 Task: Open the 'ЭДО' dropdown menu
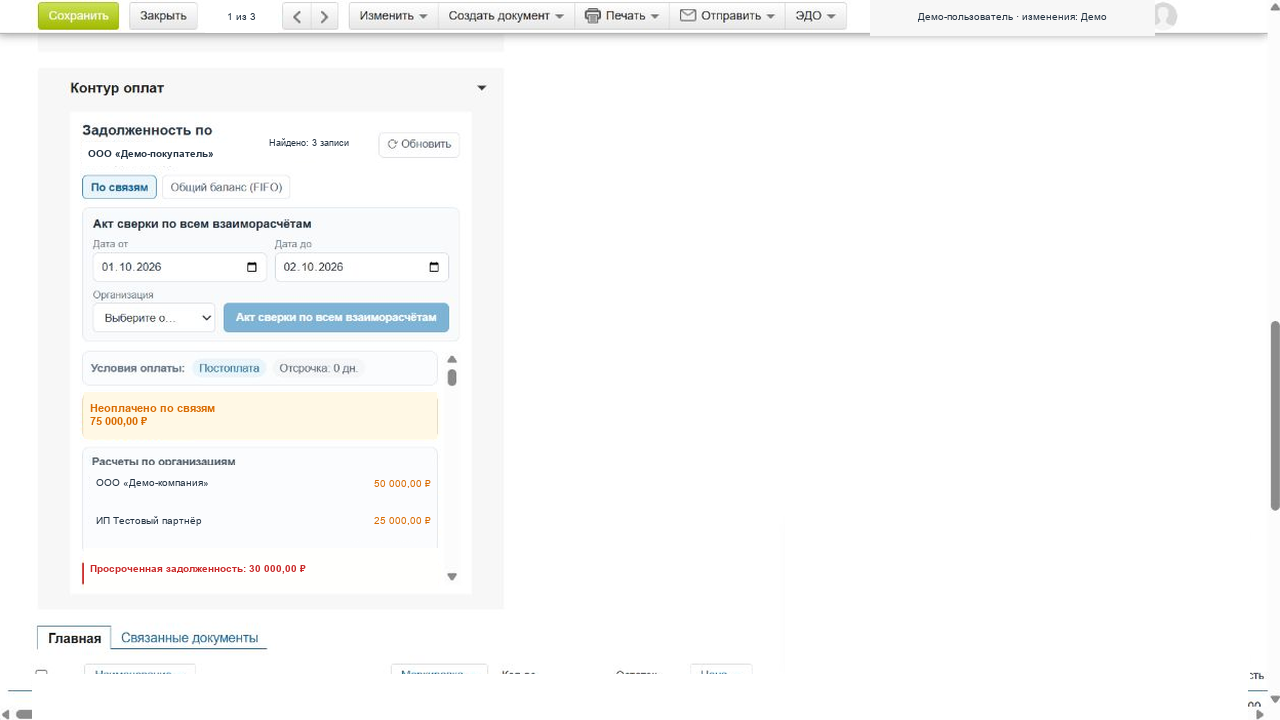pyautogui.click(x=816, y=16)
